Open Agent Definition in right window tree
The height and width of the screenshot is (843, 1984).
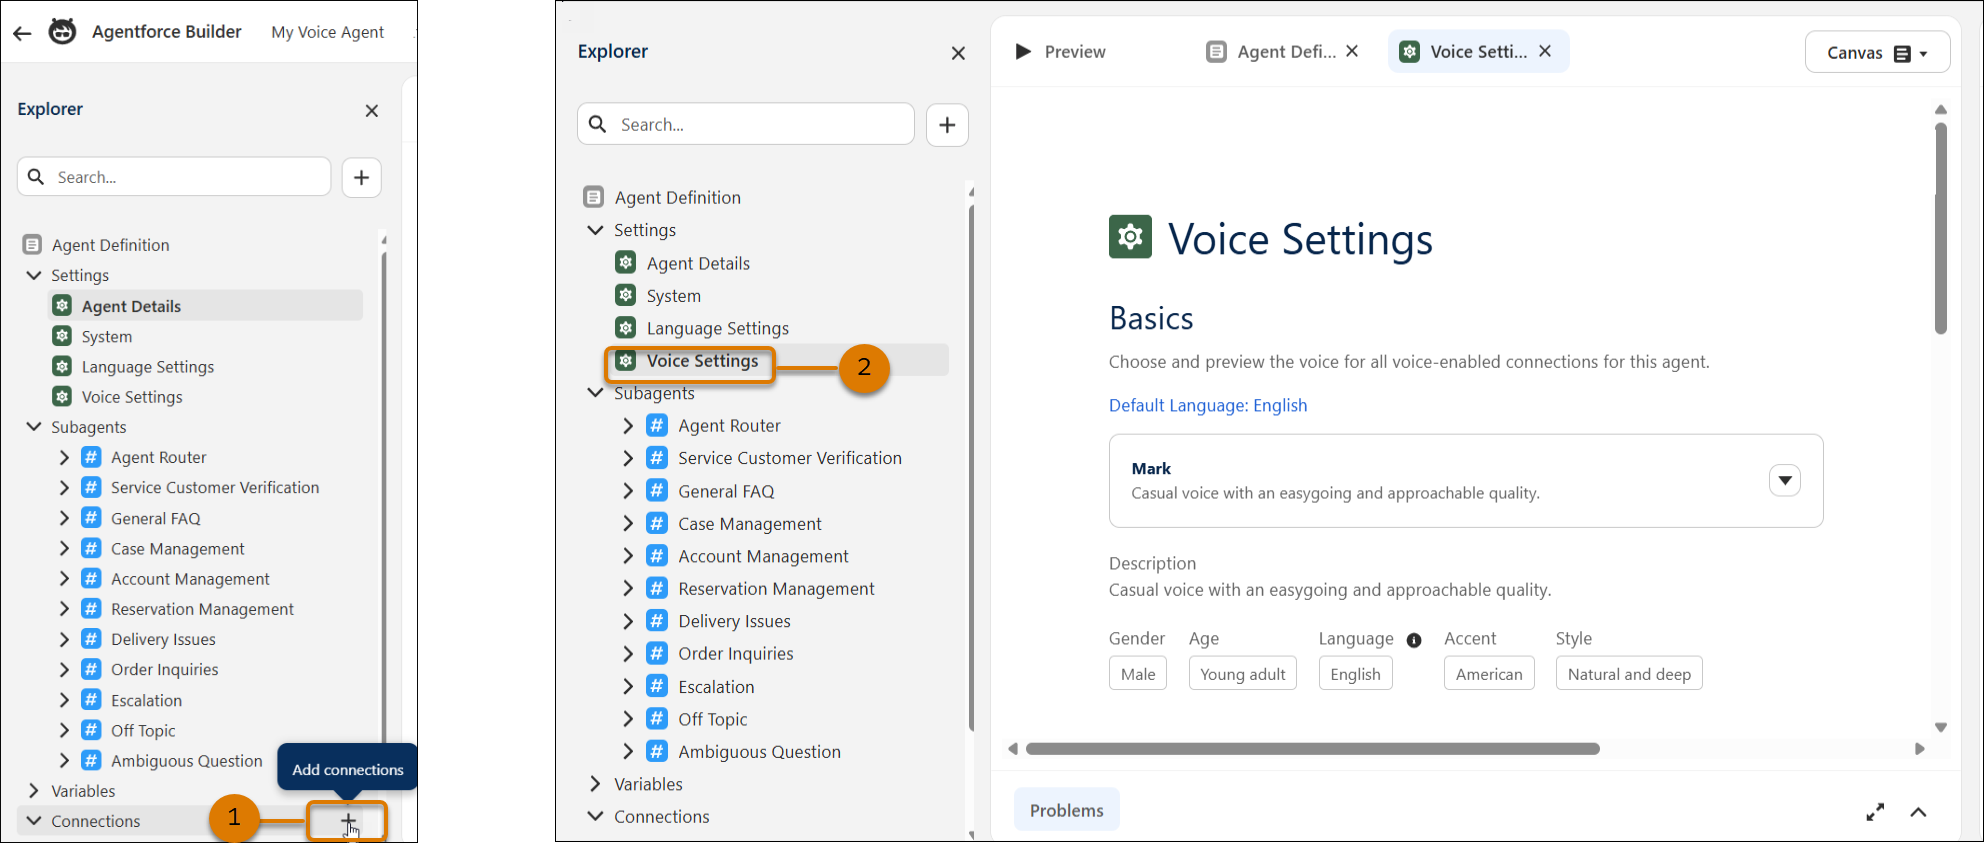click(x=677, y=197)
